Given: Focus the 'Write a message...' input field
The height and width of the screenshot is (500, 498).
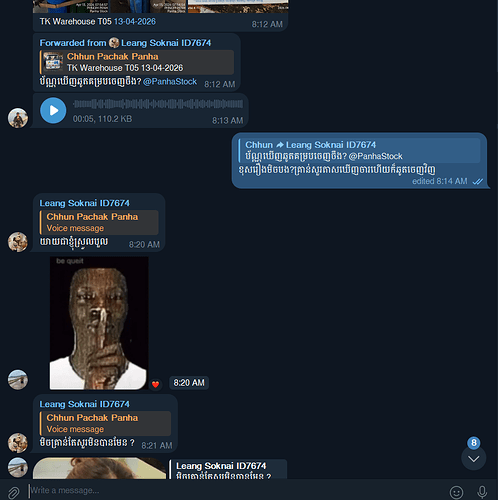Looking at the screenshot, I should [x=233, y=490].
